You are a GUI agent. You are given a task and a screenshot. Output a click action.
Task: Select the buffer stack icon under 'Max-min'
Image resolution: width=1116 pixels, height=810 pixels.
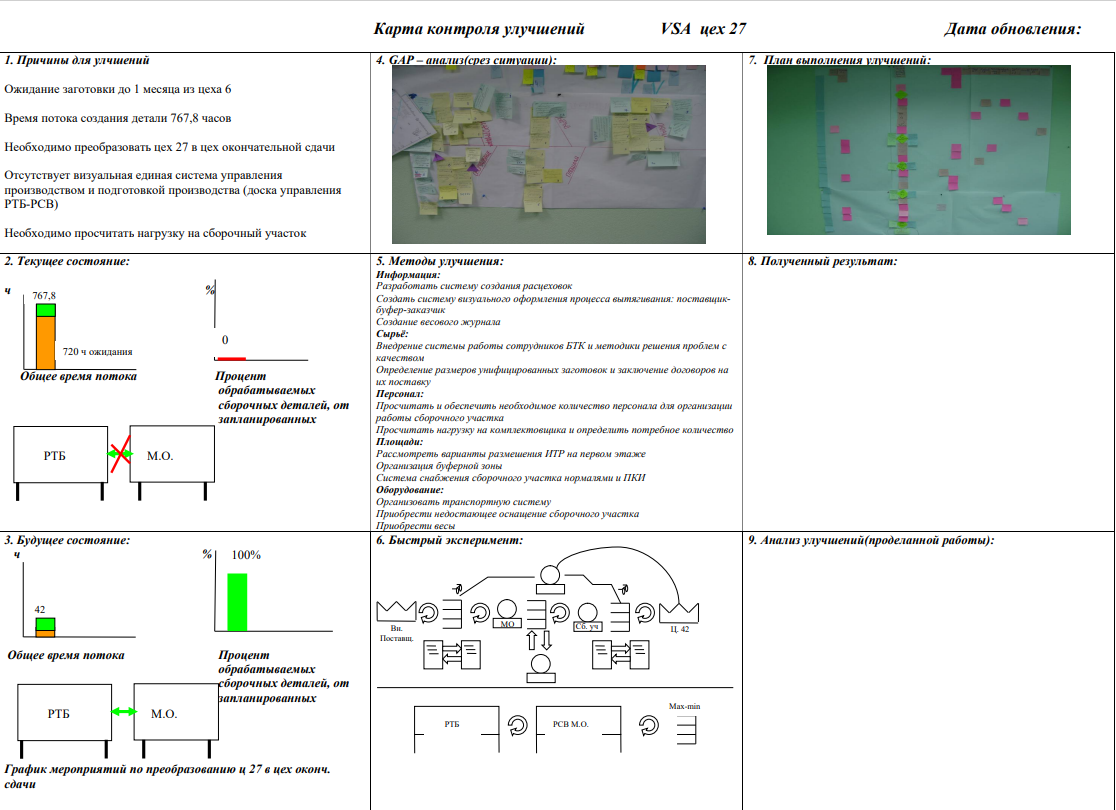[686, 730]
